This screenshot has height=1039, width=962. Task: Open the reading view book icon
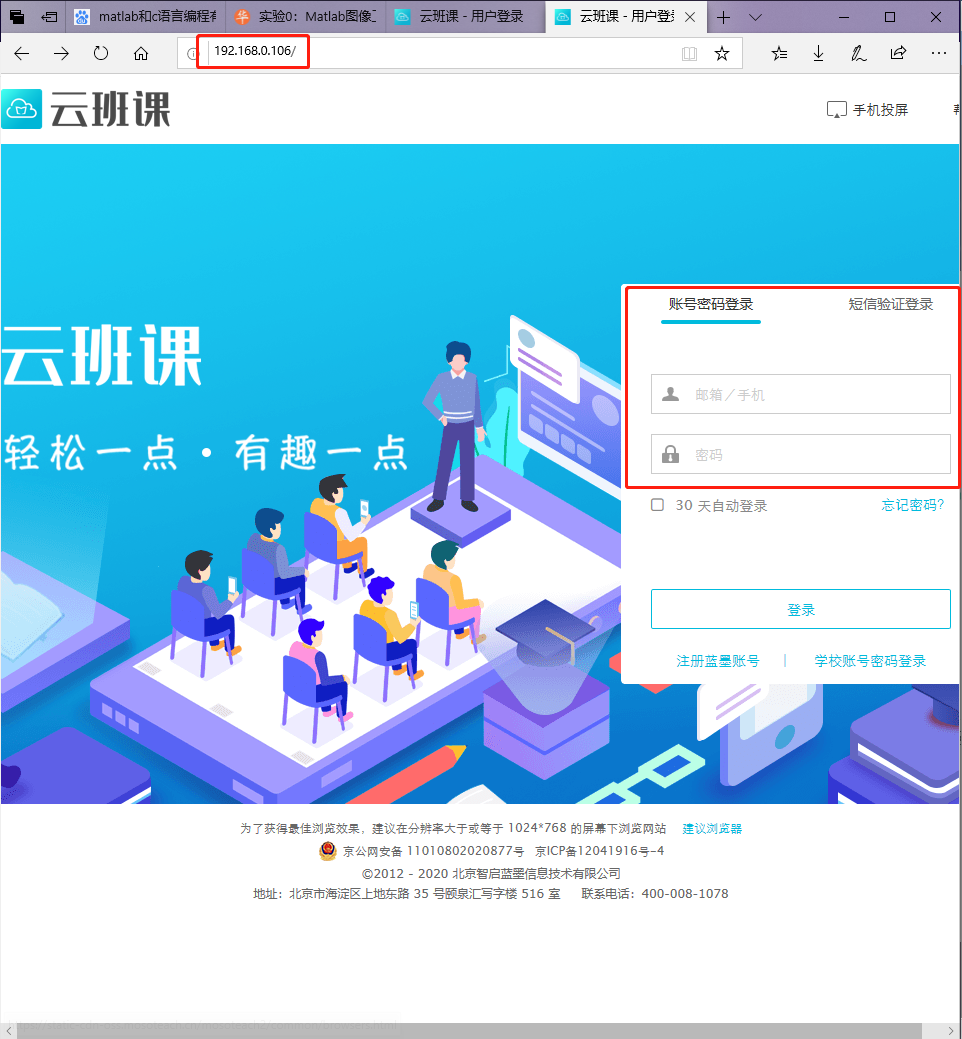tap(689, 54)
